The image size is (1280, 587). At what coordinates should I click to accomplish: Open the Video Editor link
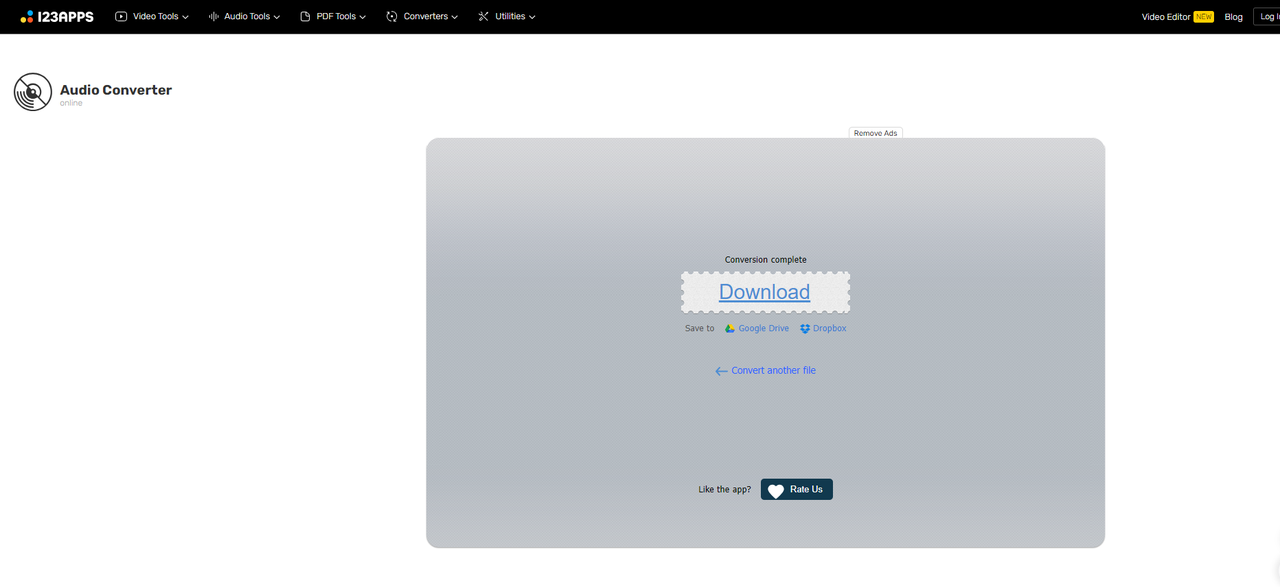click(1166, 17)
